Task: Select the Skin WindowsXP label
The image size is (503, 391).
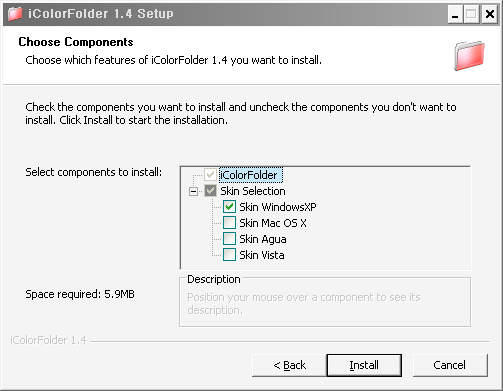Action: coord(278,207)
